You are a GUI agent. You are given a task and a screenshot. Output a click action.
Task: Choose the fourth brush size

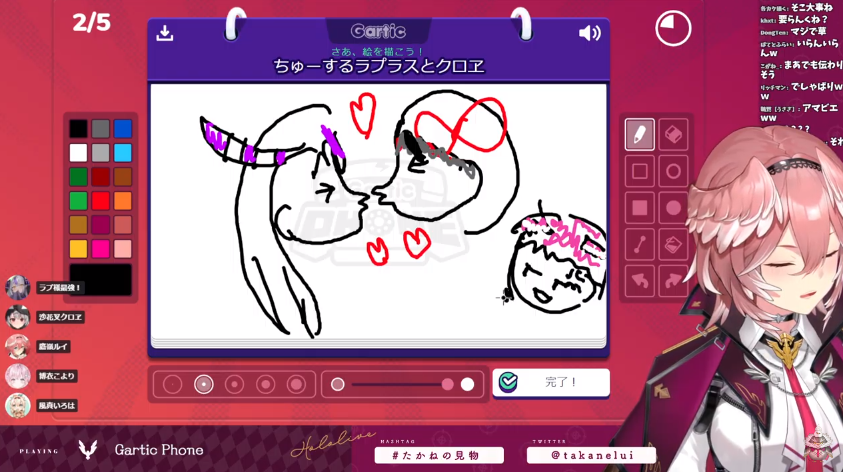pos(266,384)
